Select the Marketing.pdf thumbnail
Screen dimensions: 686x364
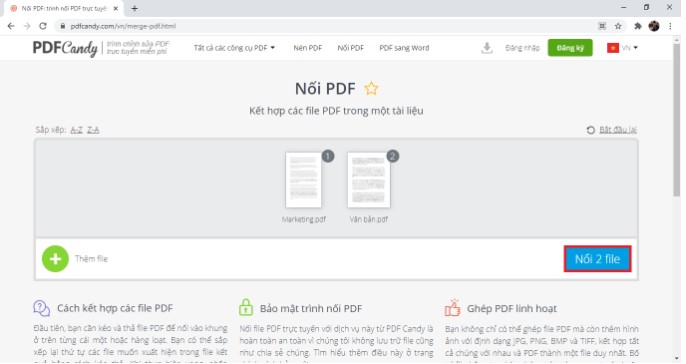tap(304, 180)
